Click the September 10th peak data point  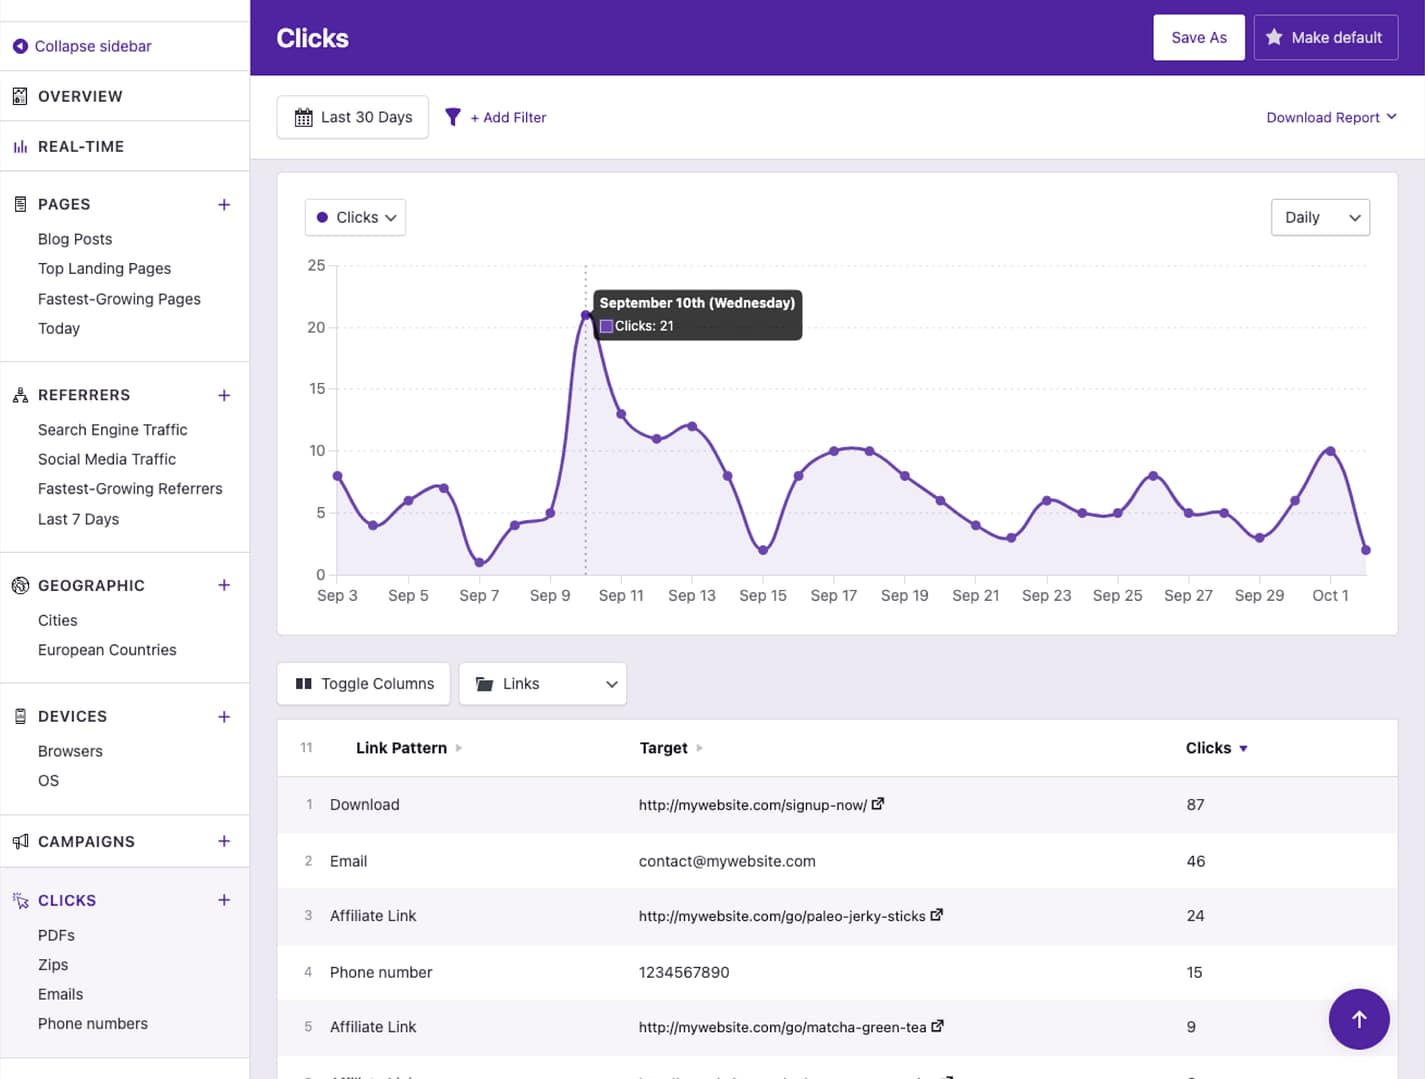[586, 316]
